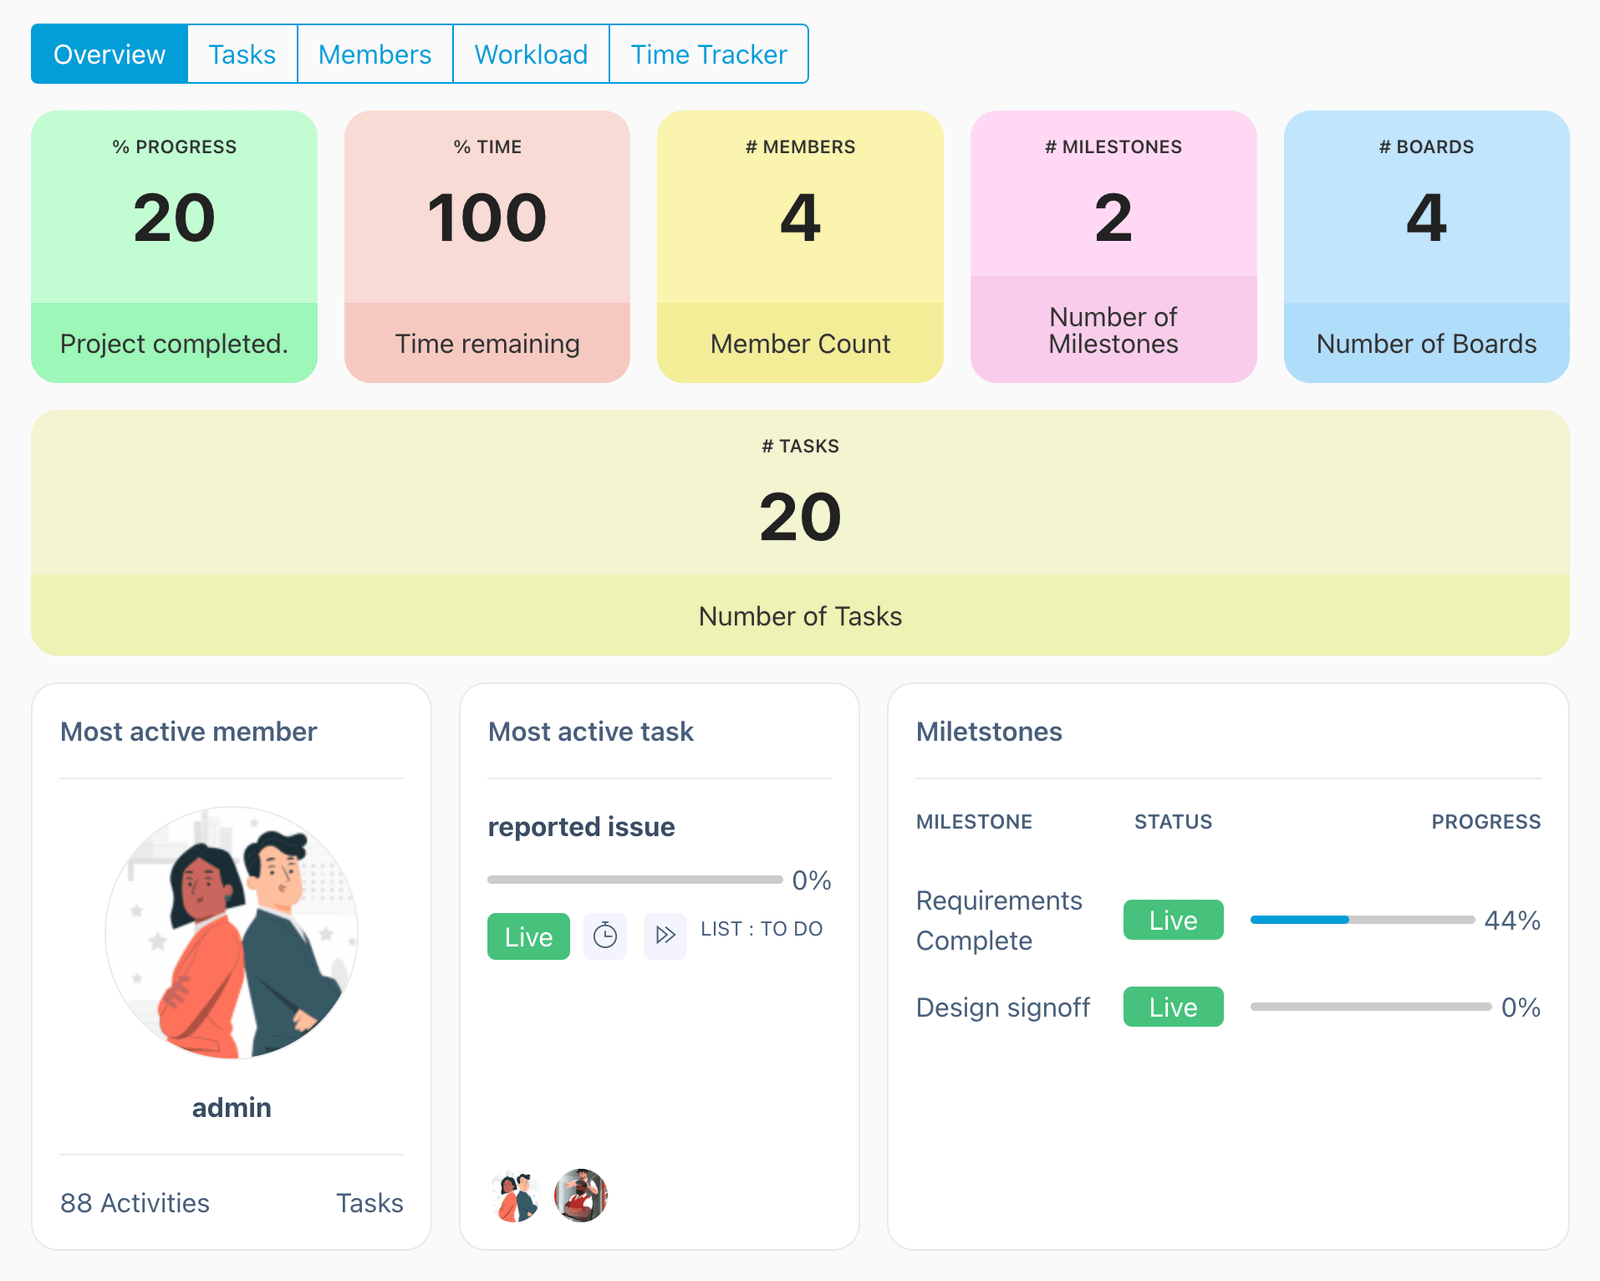Screen dimensions: 1600x1281
Task: Select the Overview tab
Action: click(108, 54)
